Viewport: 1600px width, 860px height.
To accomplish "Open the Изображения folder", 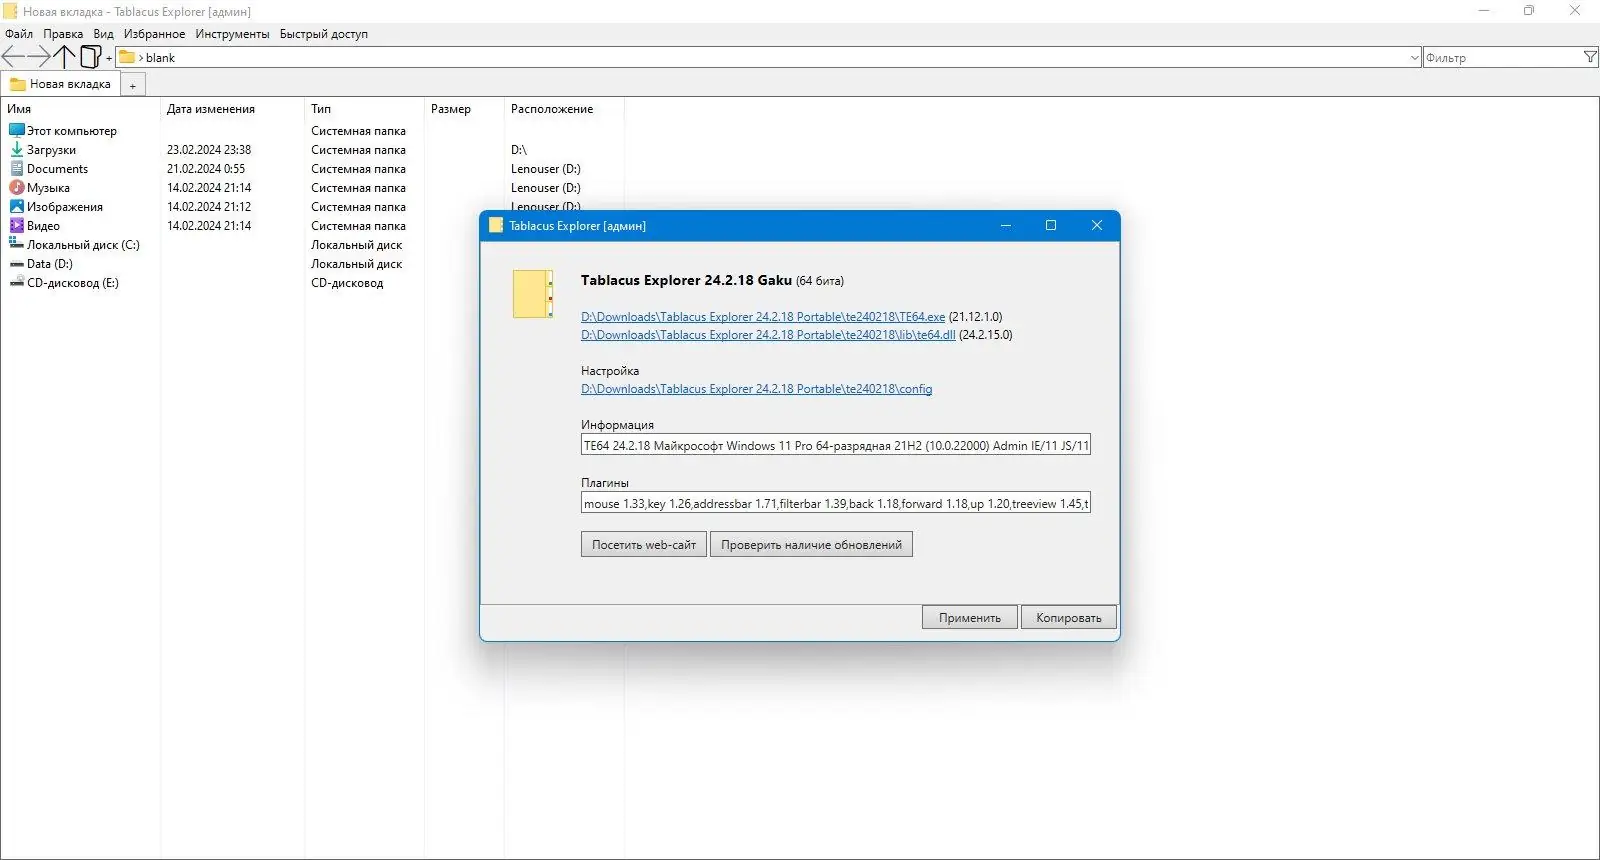I will tap(64, 206).
